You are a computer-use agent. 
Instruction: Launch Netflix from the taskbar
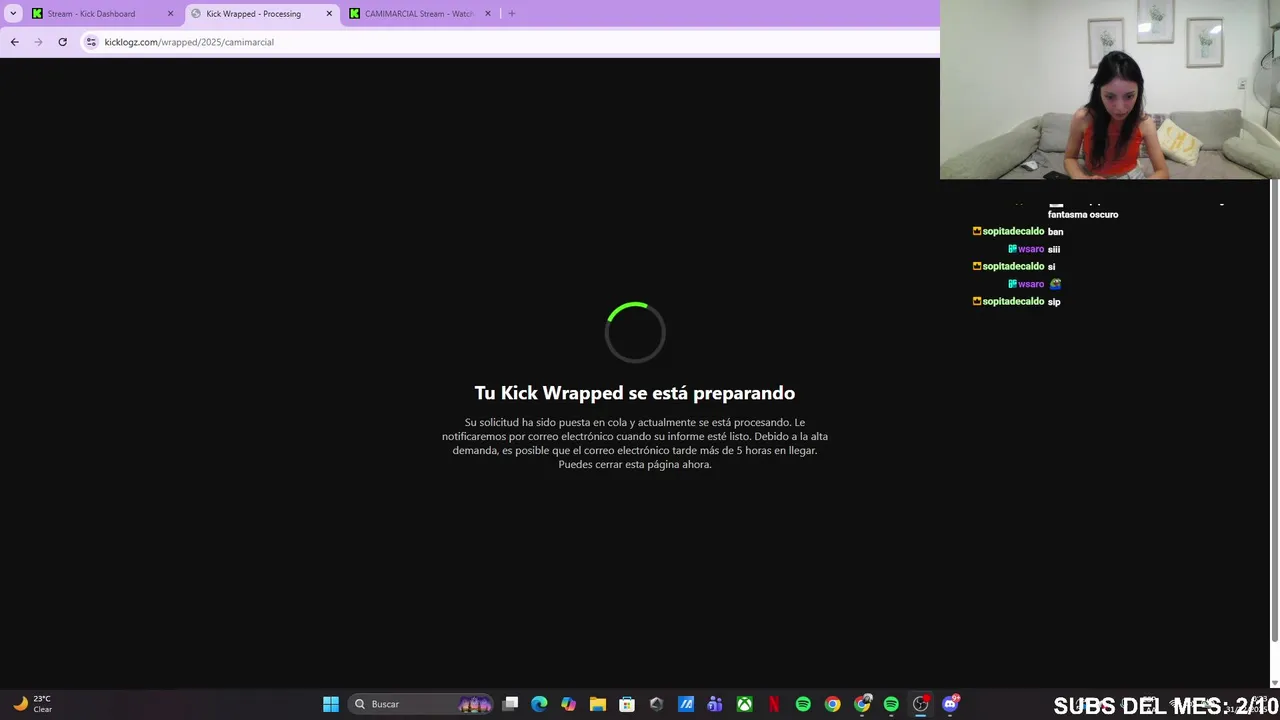coord(774,704)
